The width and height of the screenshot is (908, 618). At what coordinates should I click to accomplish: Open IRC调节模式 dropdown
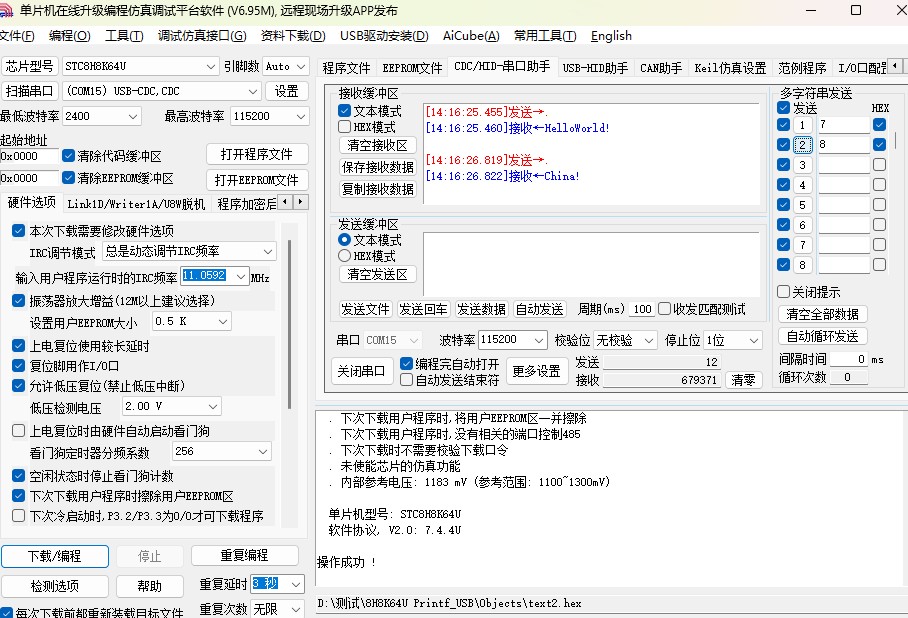click(x=268, y=251)
